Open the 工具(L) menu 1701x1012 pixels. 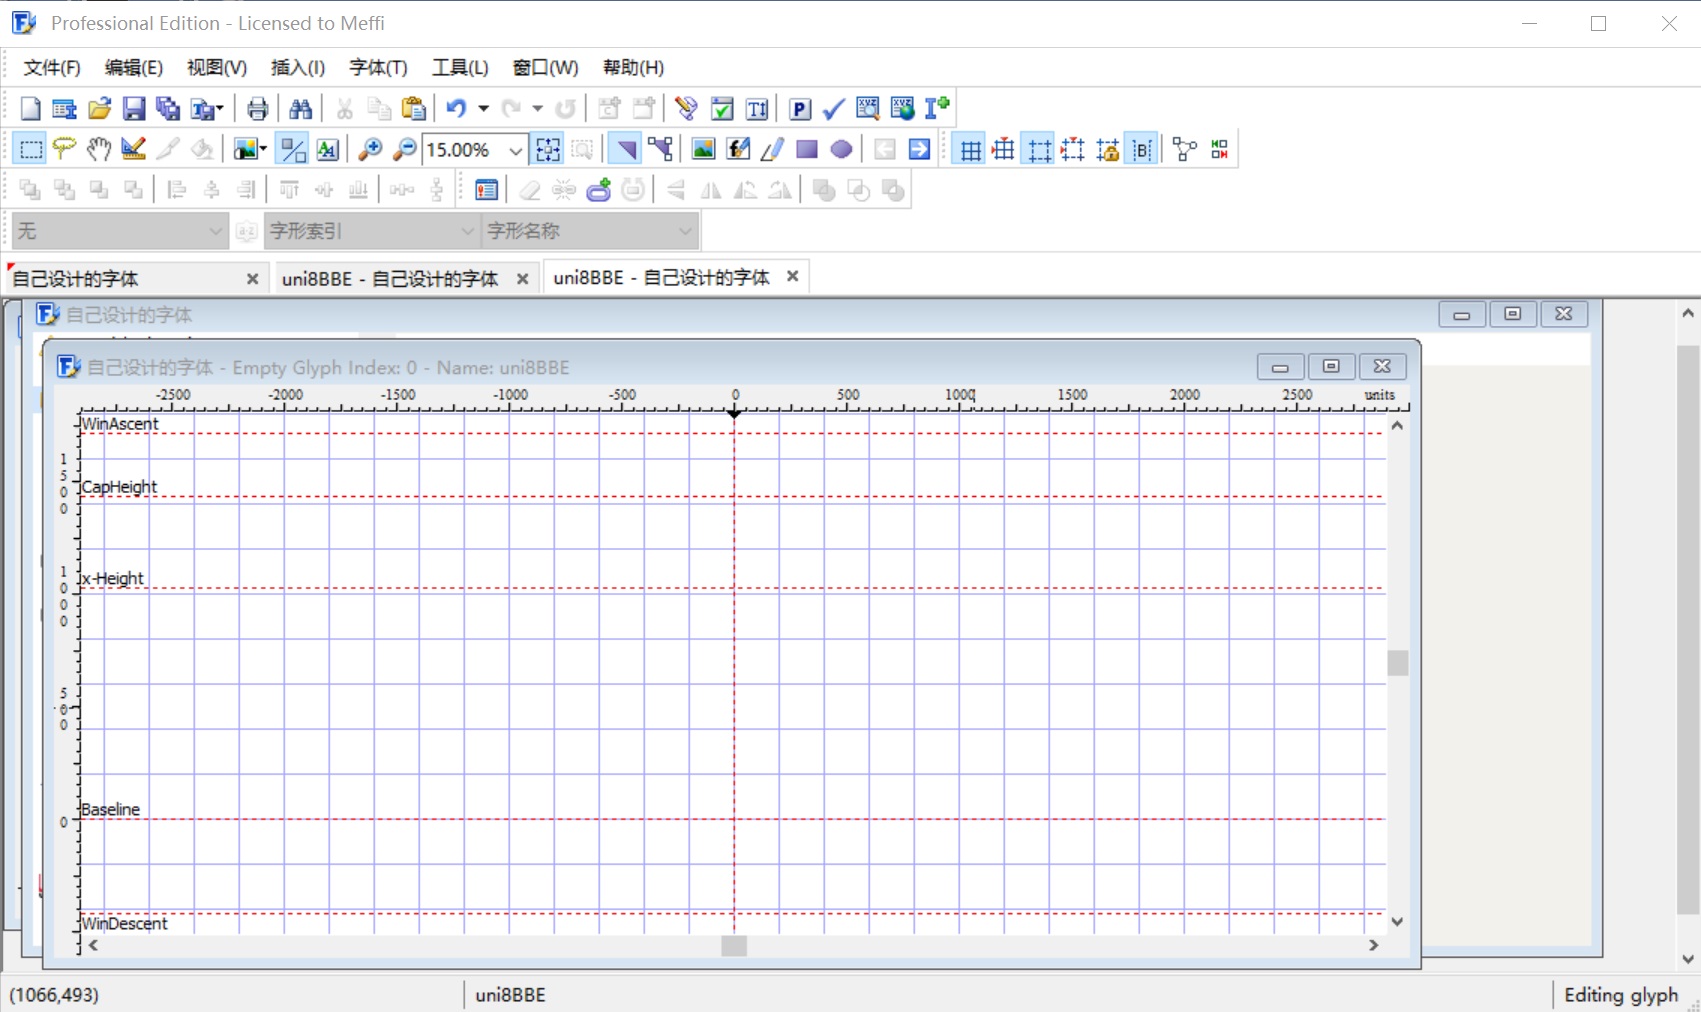[460, 67]
